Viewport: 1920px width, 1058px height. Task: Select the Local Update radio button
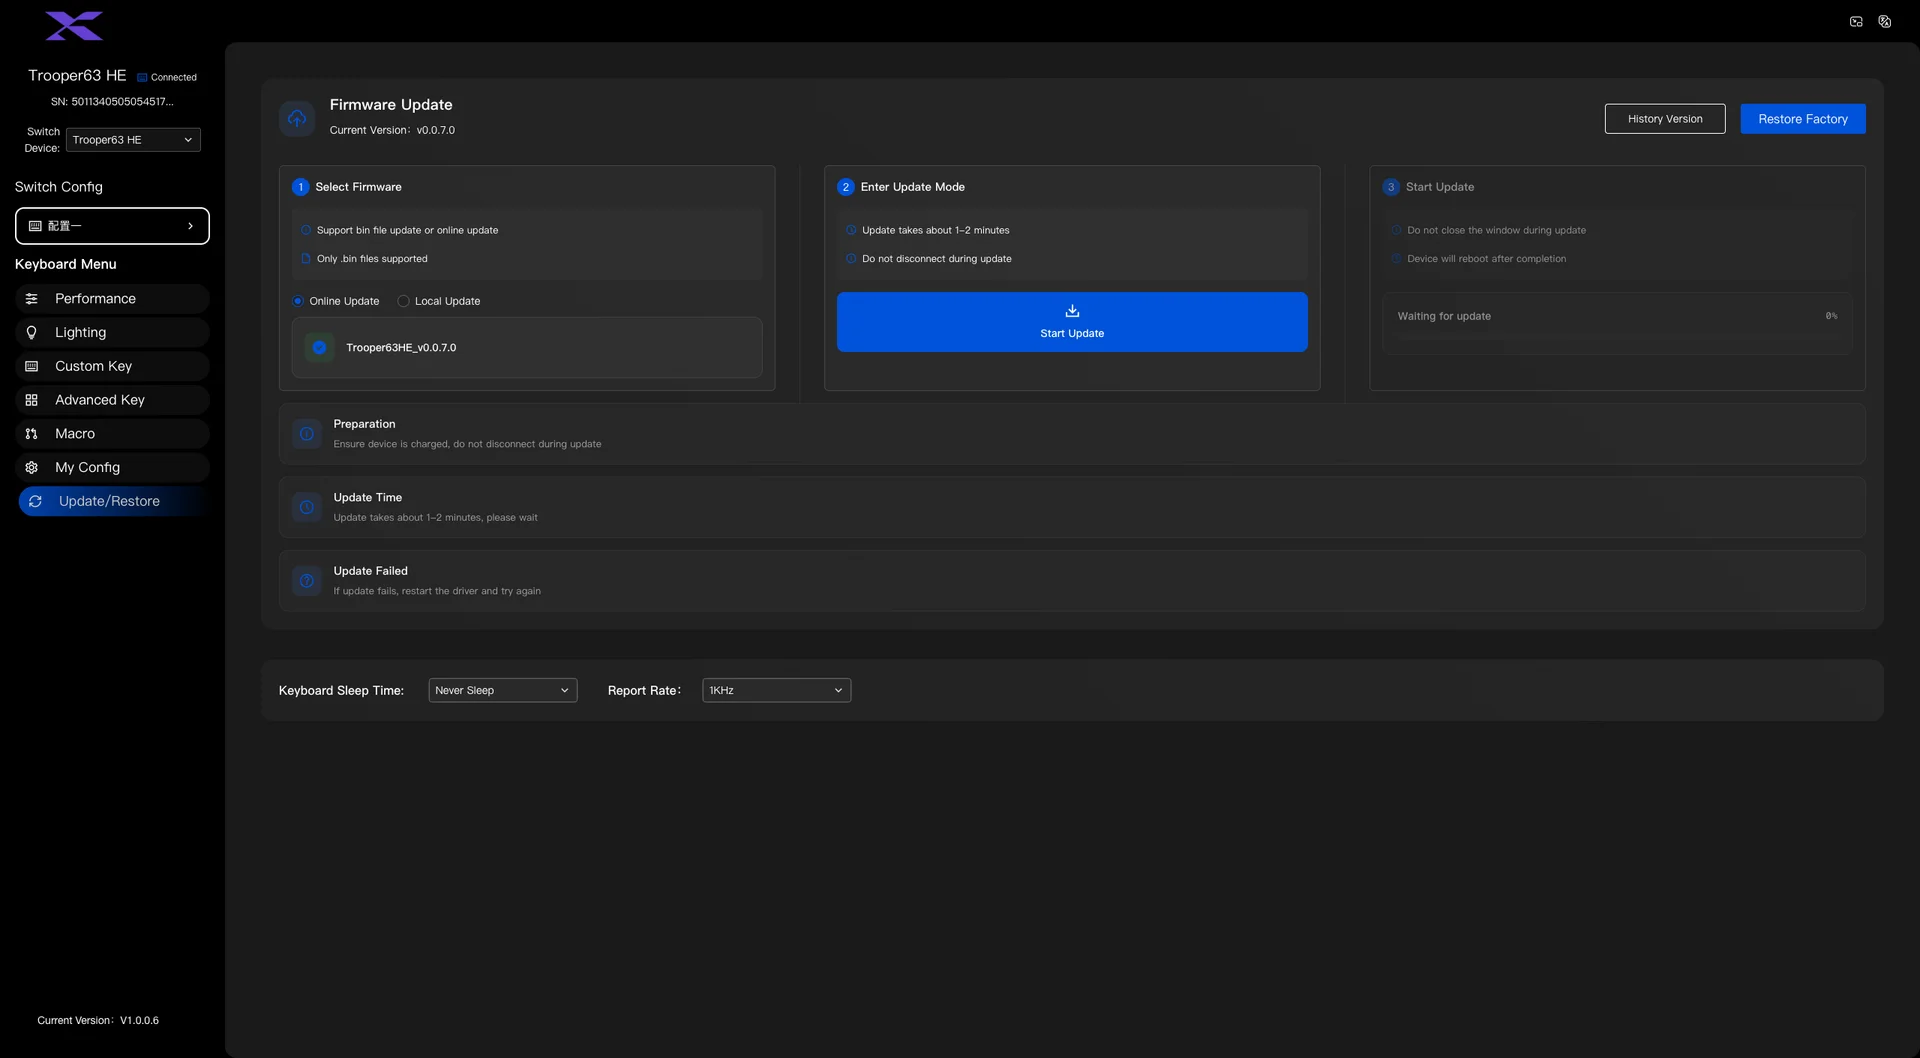tap(403, 301)
